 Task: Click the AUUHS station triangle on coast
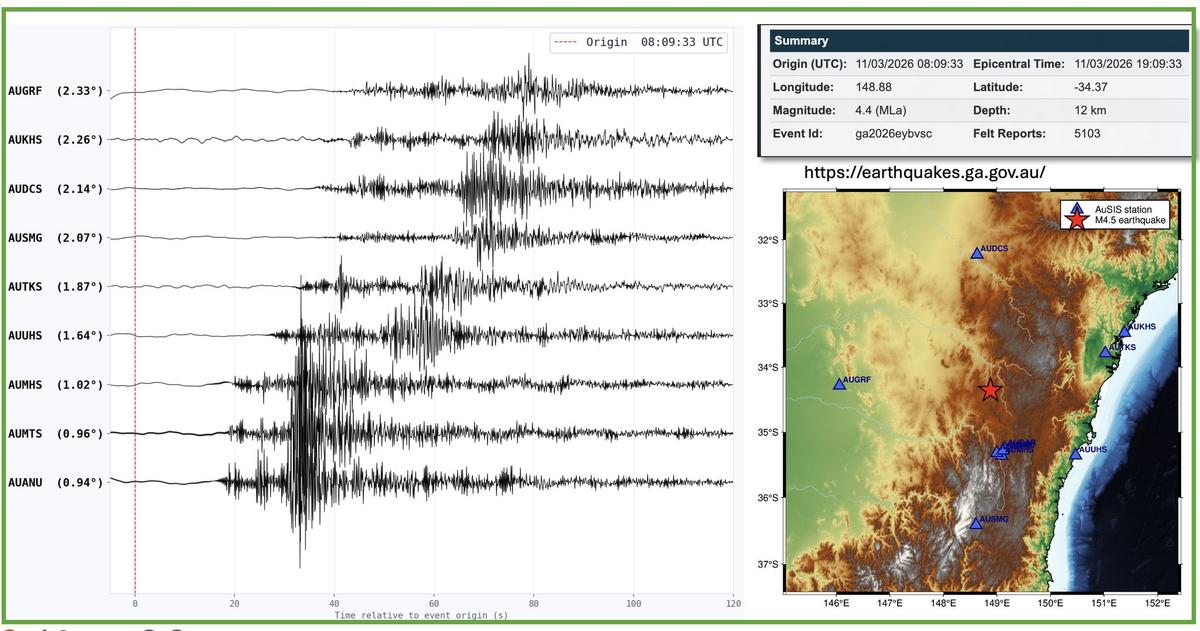[1076, 454]
